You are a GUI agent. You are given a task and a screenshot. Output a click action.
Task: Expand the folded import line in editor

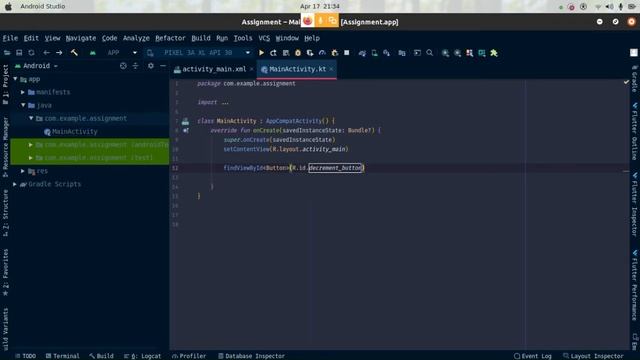(225, 102)
